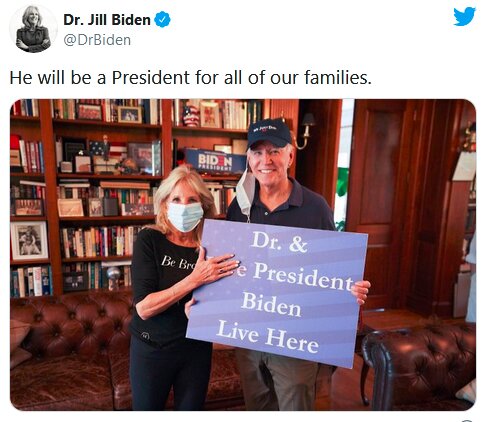Click 'Live Here' on the blue sign
482x422 pixels.
[268, 336]
